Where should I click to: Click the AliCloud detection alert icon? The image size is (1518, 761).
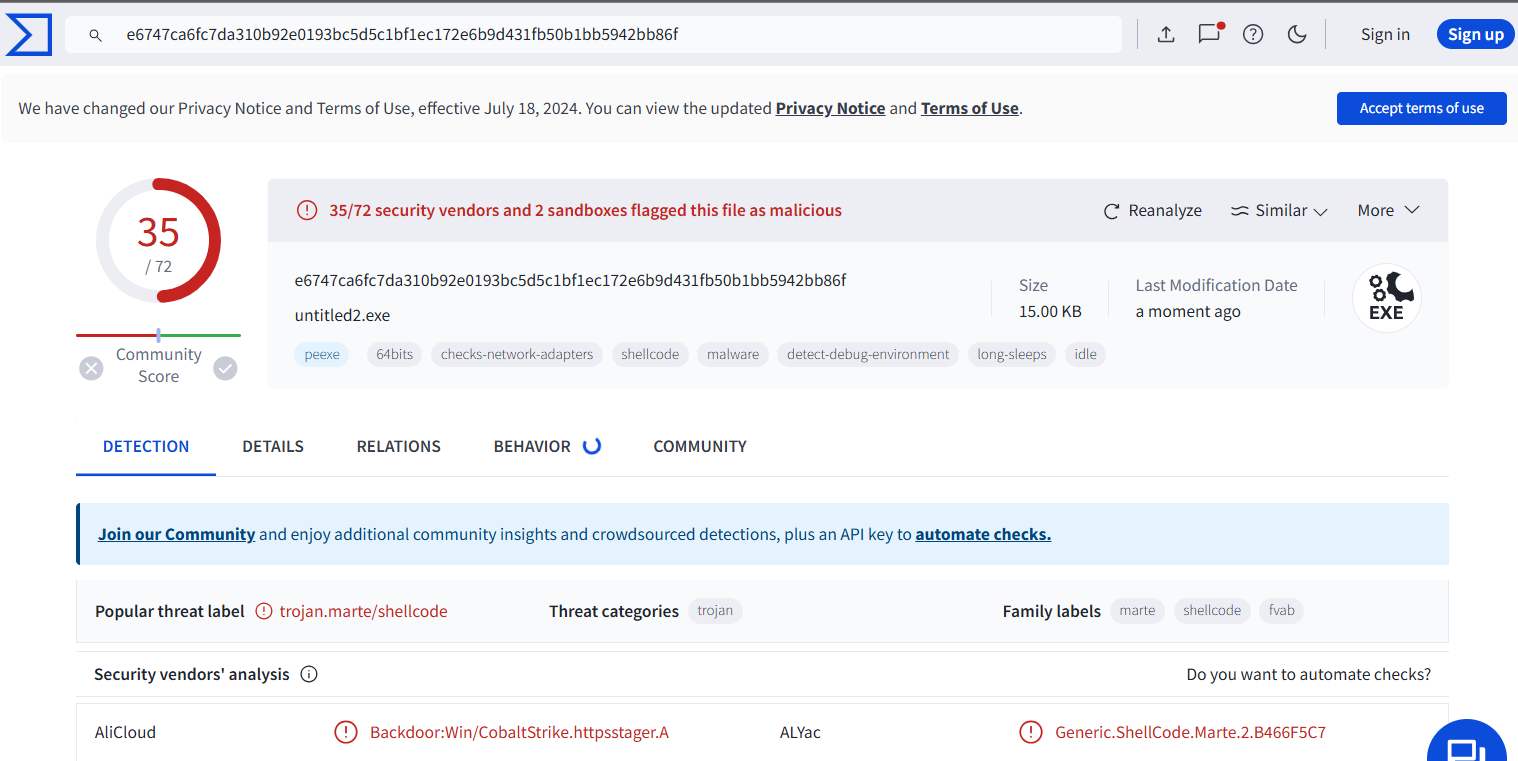pyautogui.click(x=346, y=733)
